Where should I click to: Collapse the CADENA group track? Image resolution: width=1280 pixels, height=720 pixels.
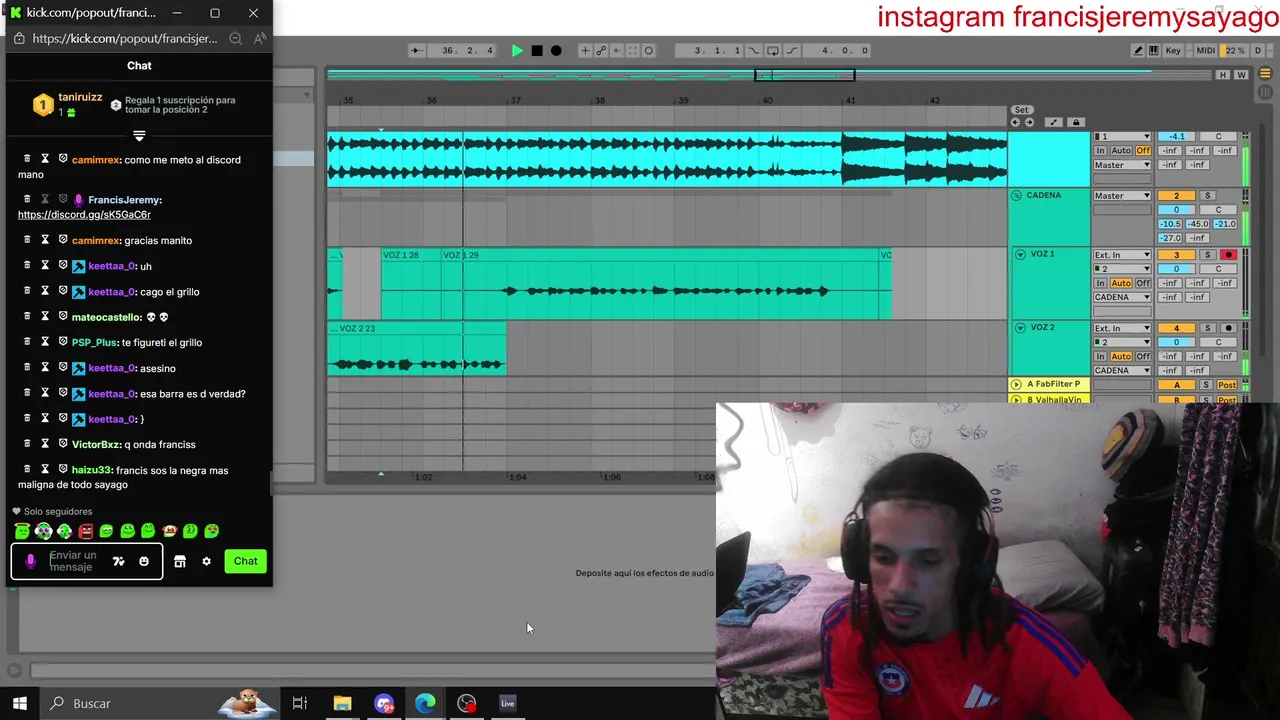point(1016,195)
